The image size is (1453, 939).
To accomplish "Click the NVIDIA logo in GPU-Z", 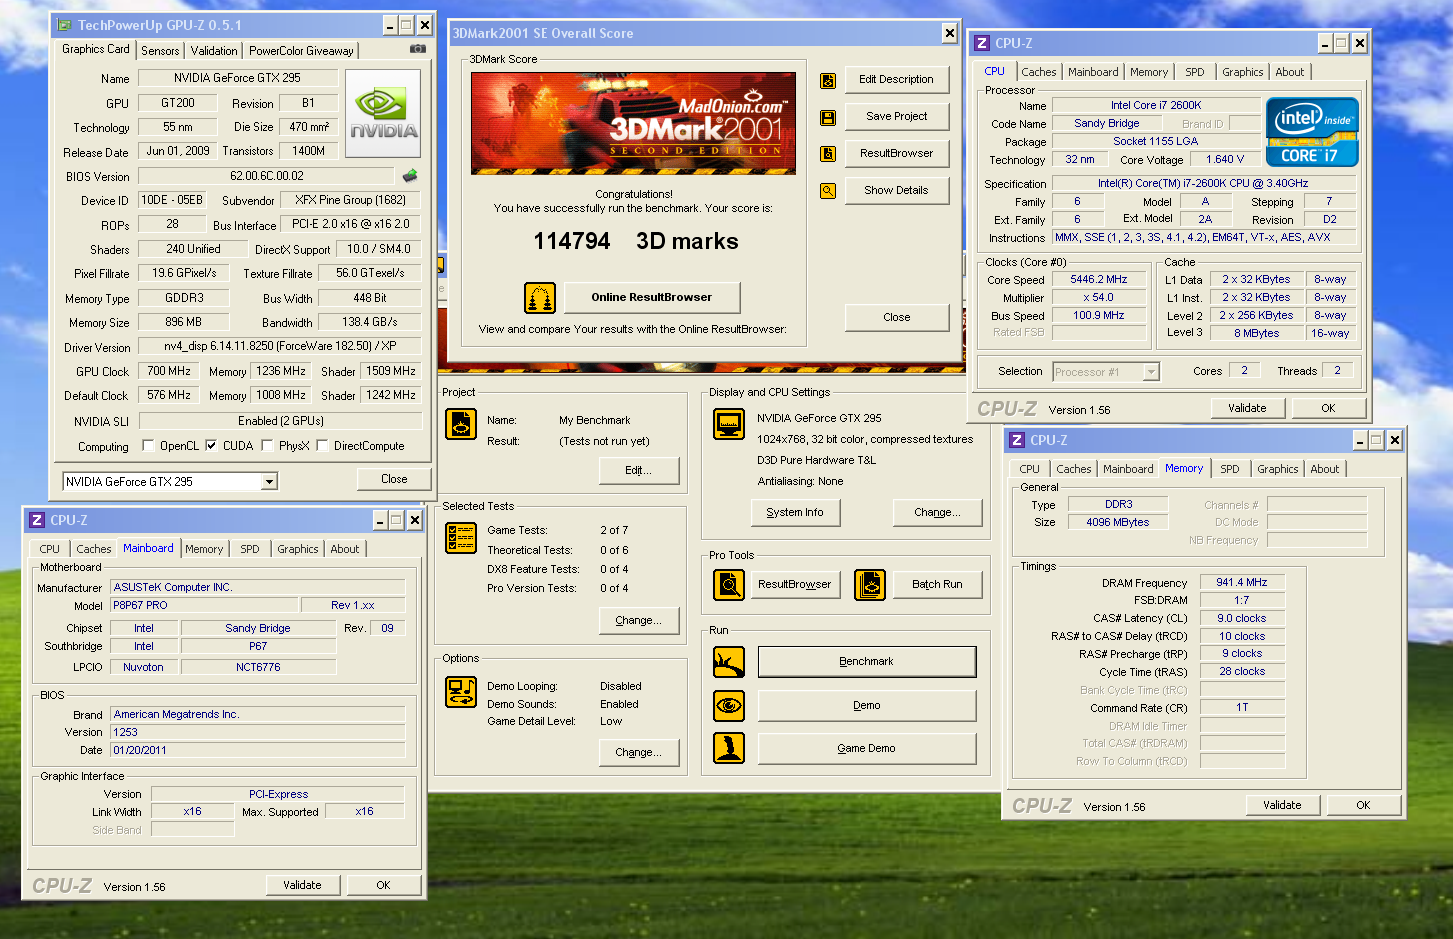I will [x=384, y=114].
